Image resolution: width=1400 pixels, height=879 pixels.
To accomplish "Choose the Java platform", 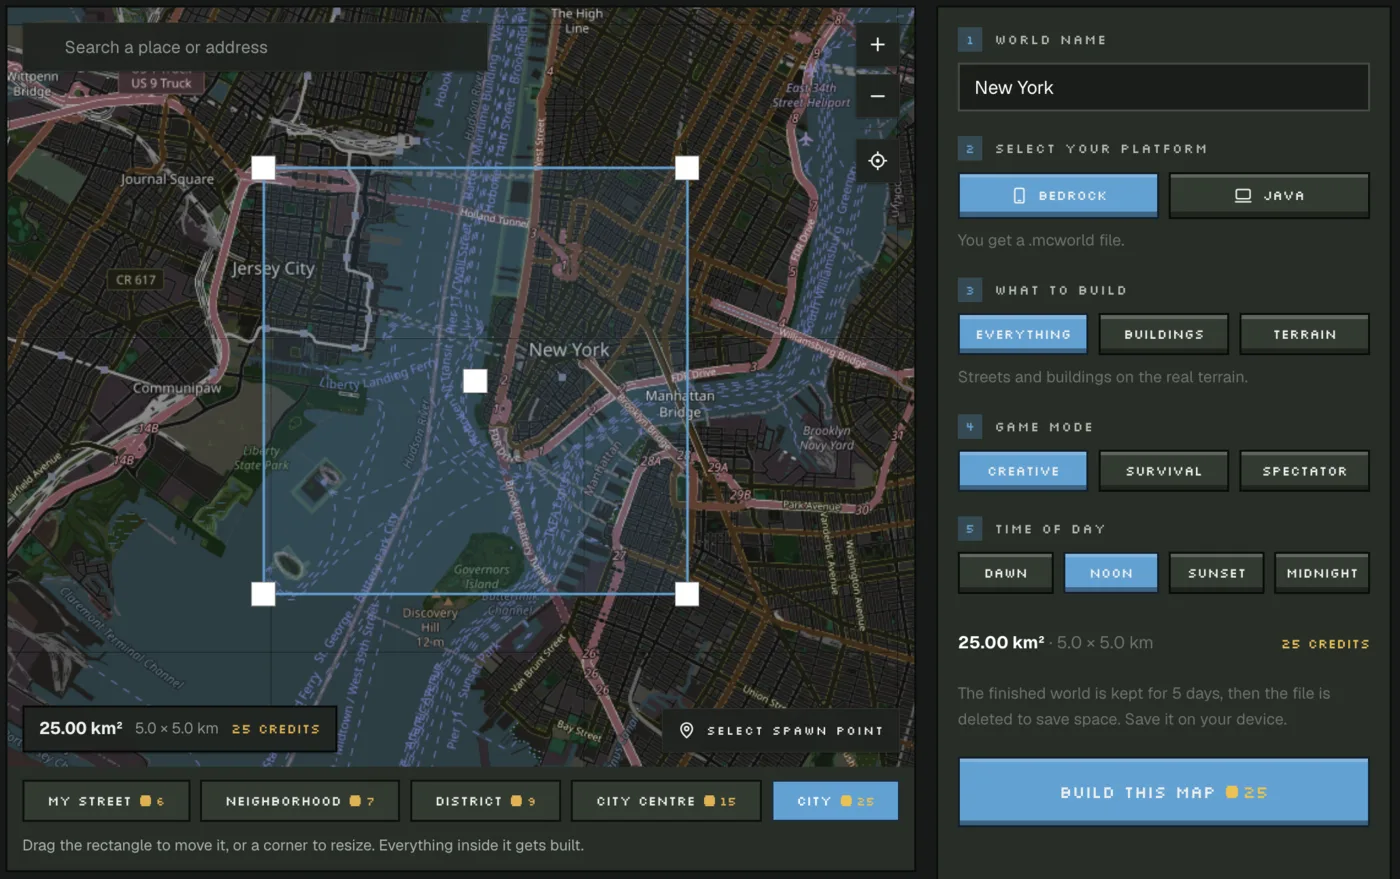I will [1269, 196].
